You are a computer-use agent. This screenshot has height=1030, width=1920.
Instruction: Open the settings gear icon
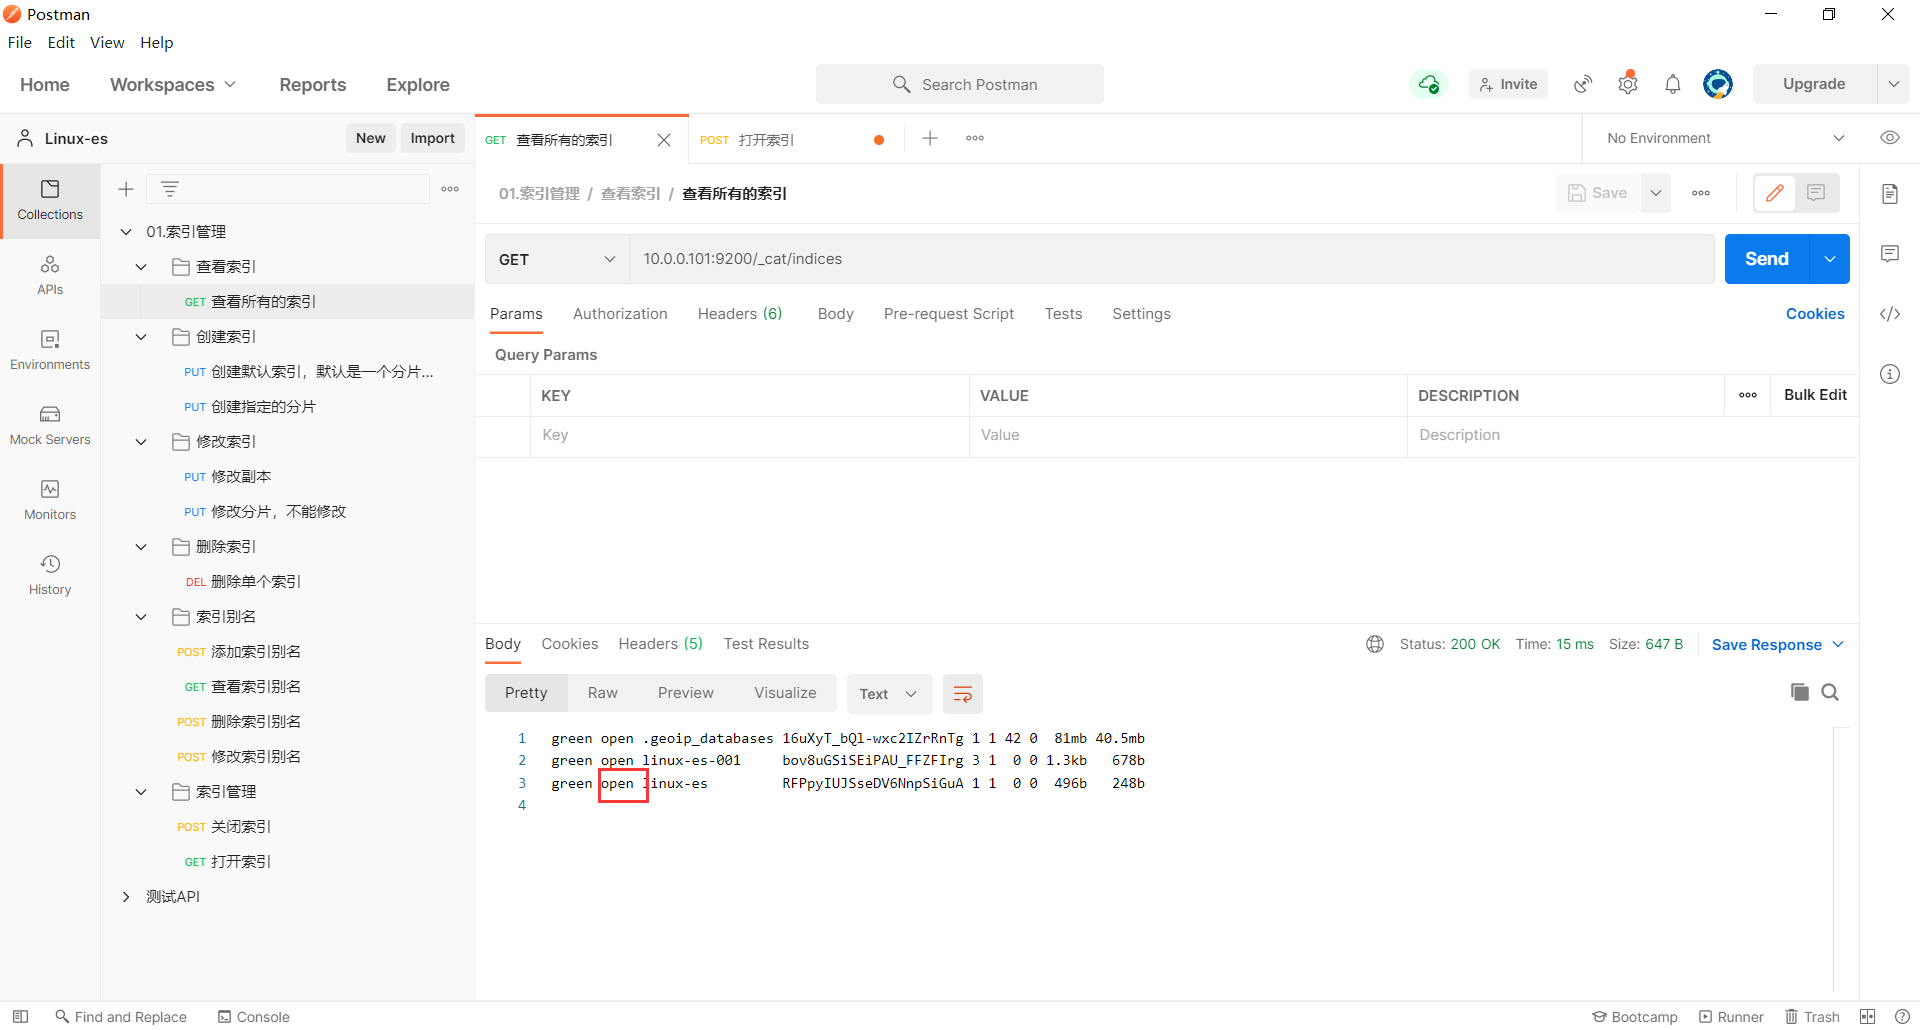1628,84
